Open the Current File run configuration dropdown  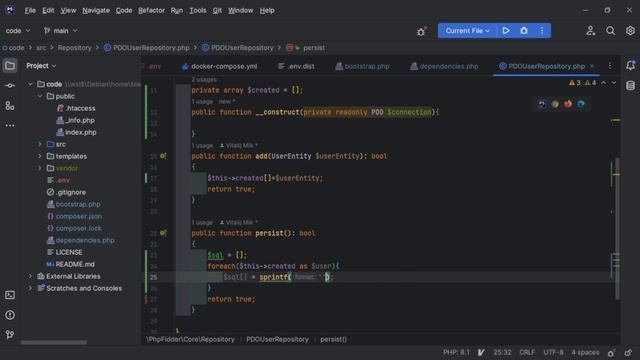pos(467,31)
